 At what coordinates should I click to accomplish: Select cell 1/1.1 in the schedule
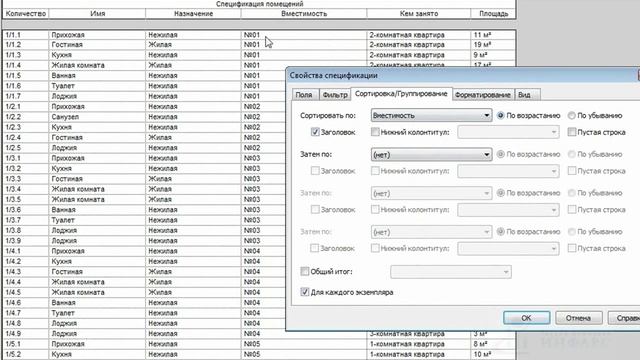point(26,35)
